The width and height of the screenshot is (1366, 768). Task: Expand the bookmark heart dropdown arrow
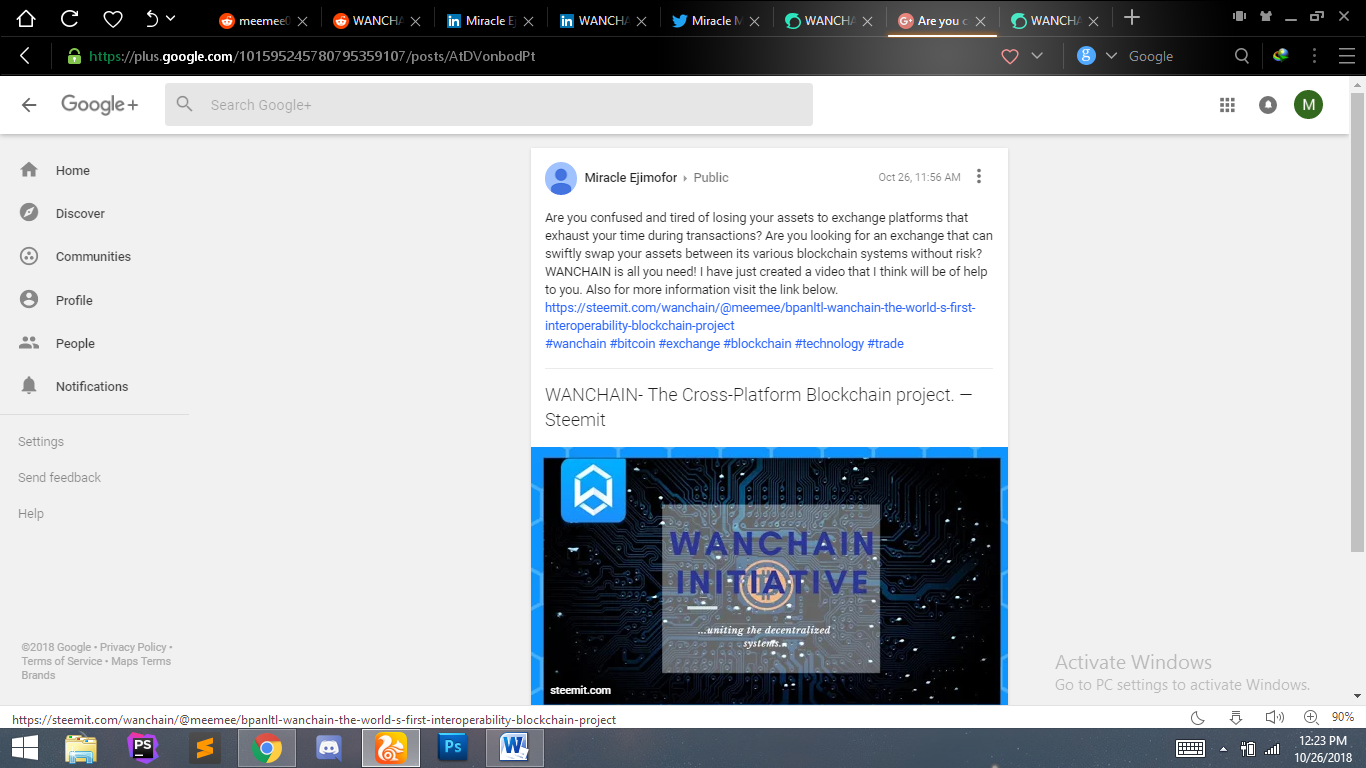point(1037,56)
